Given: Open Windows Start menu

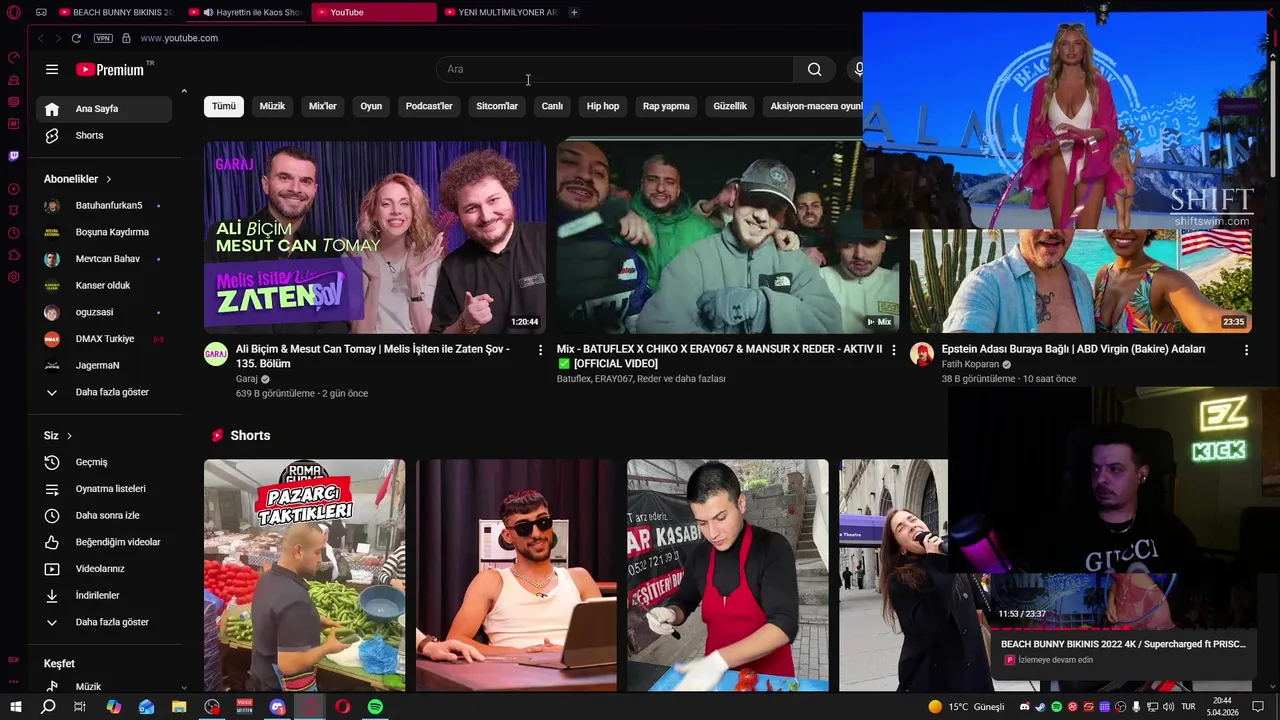Looking at the screenshot, I should pos(15,707).
